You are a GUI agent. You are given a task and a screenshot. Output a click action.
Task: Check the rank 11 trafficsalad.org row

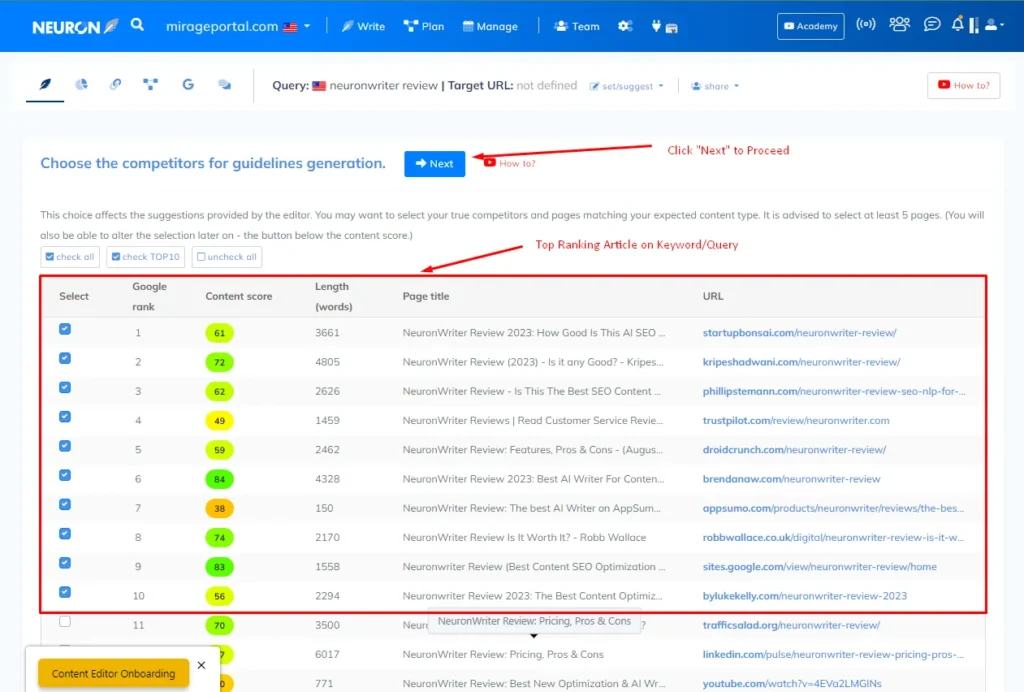click(x=65, y=621)
